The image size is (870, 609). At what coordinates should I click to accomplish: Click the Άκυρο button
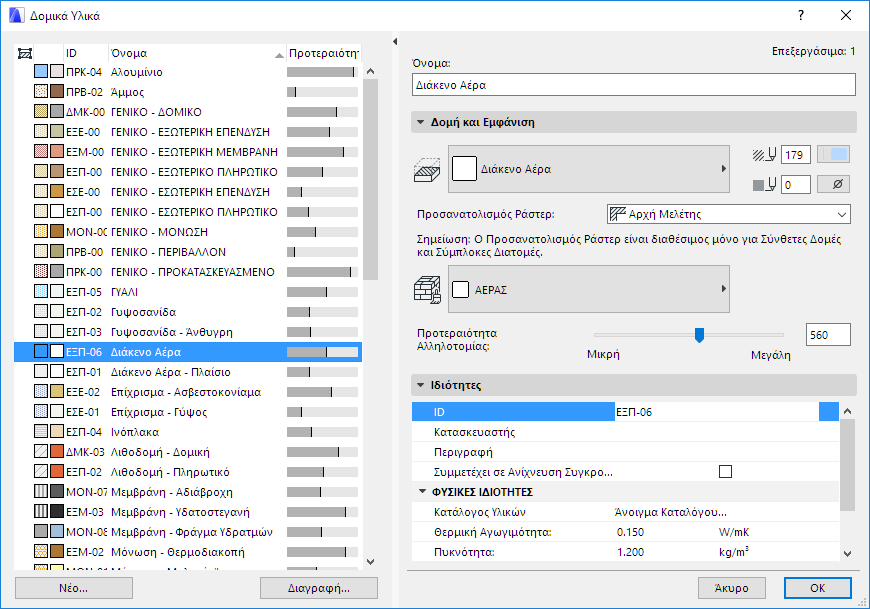[x=732, y=588]
